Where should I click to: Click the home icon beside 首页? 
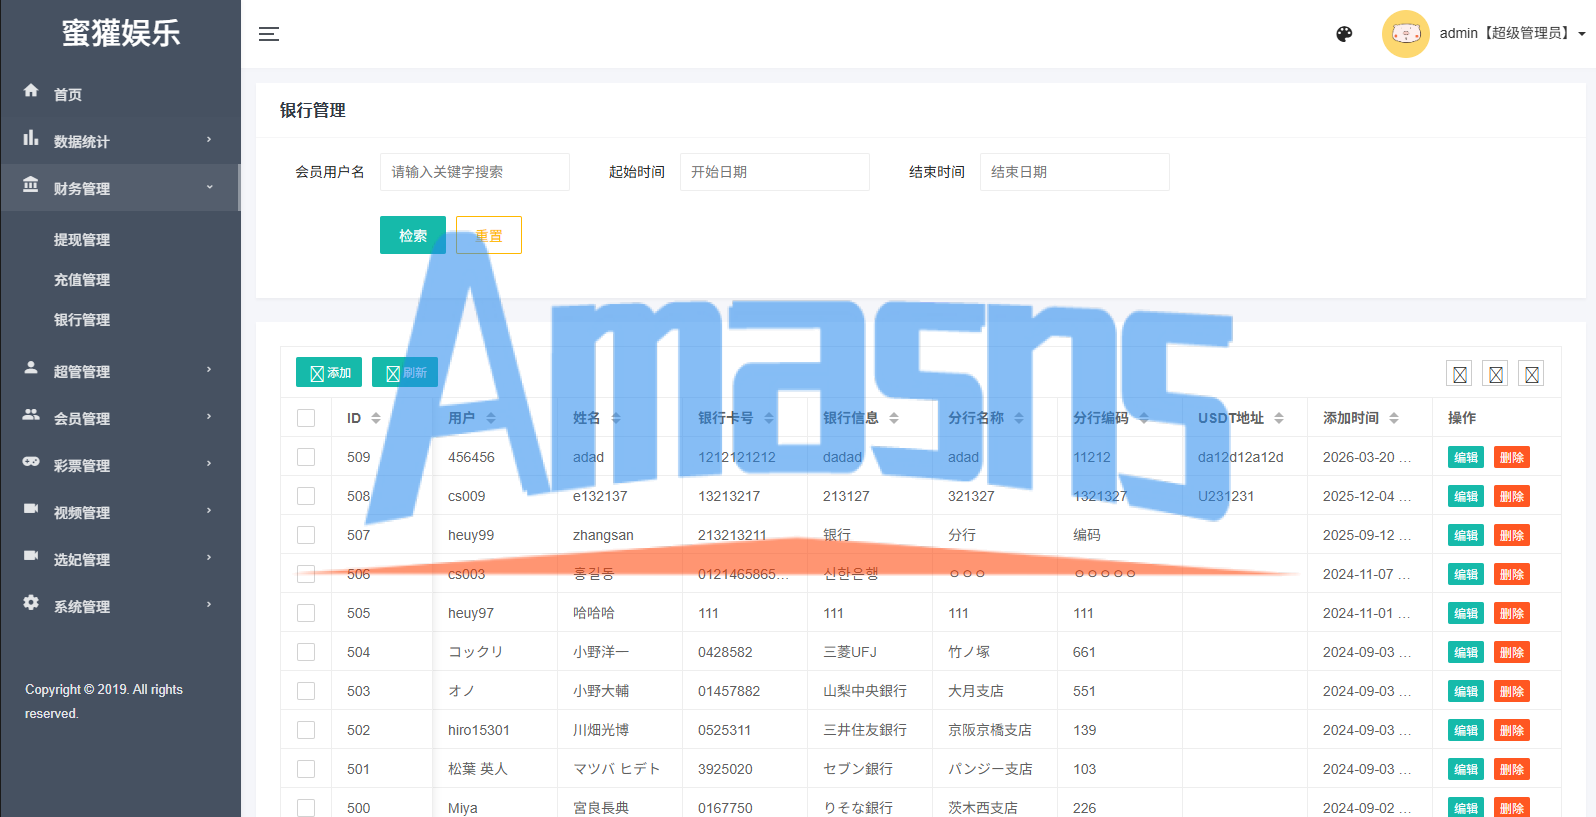pos(31,90)
